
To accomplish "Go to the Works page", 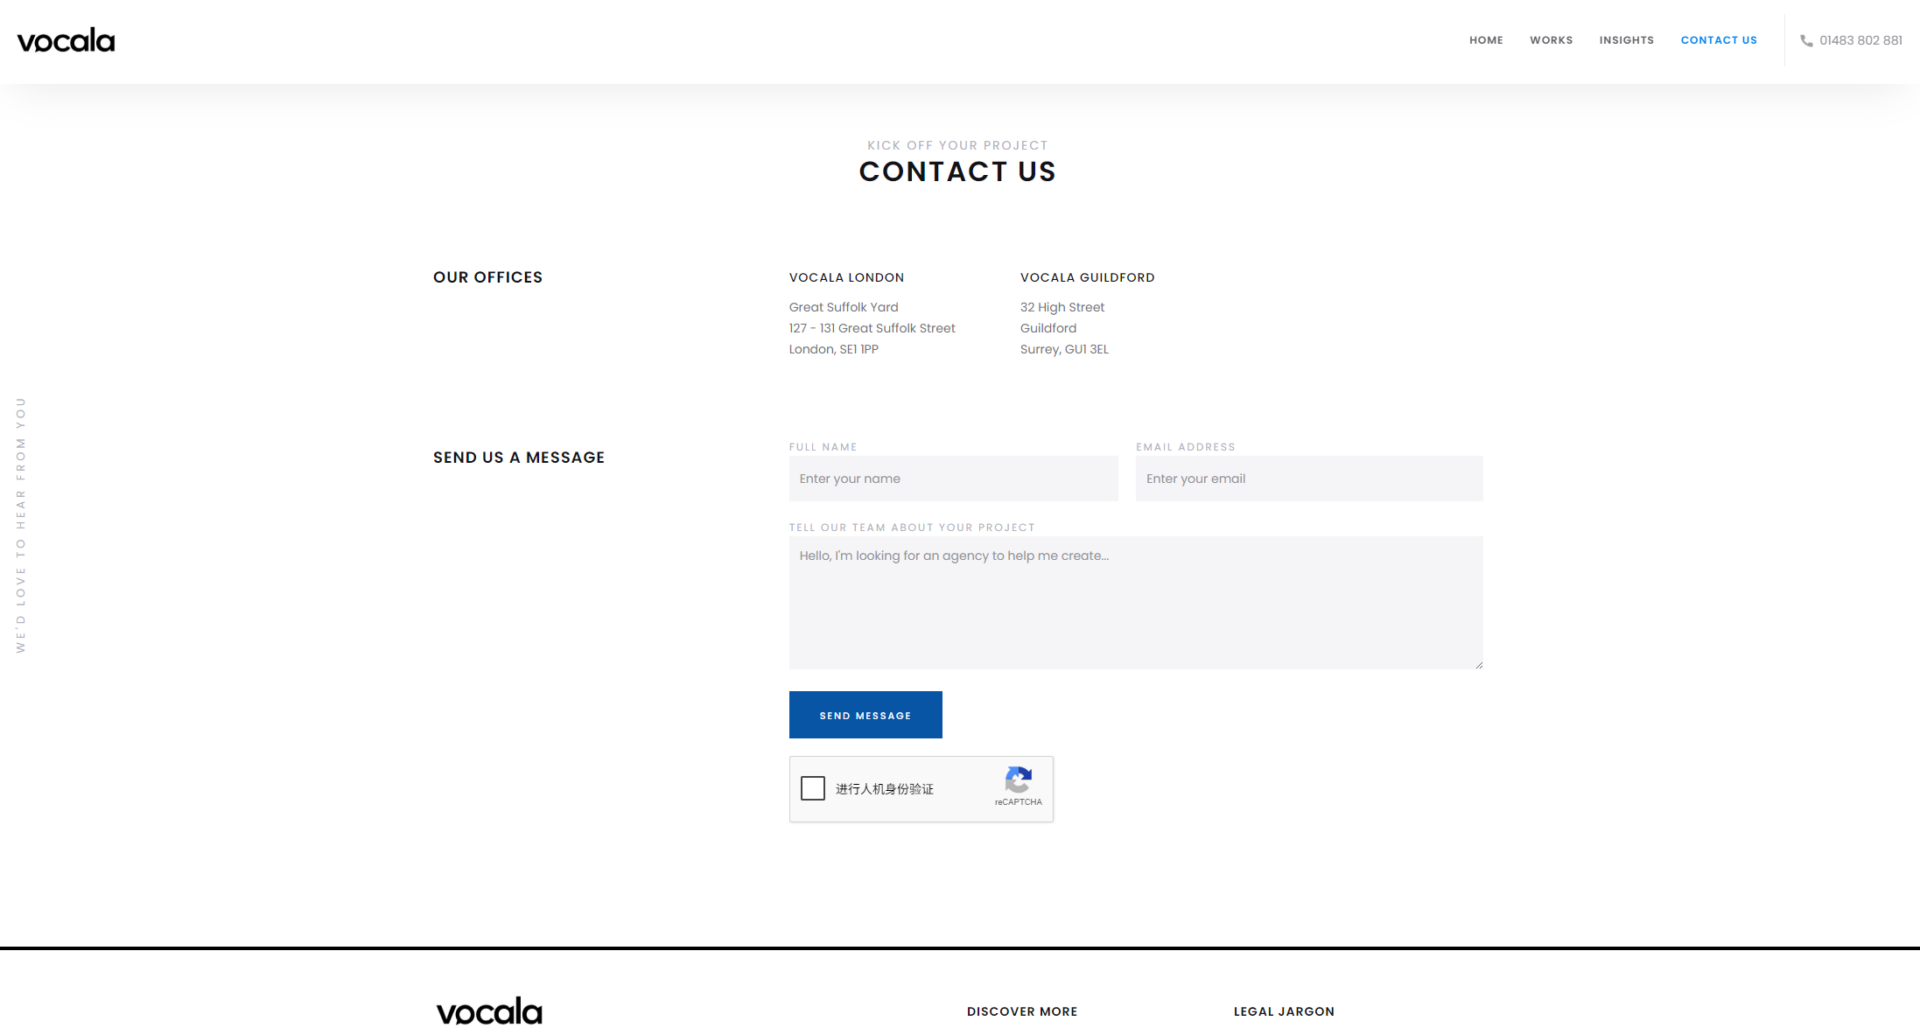I will (x=1551, y=41).
